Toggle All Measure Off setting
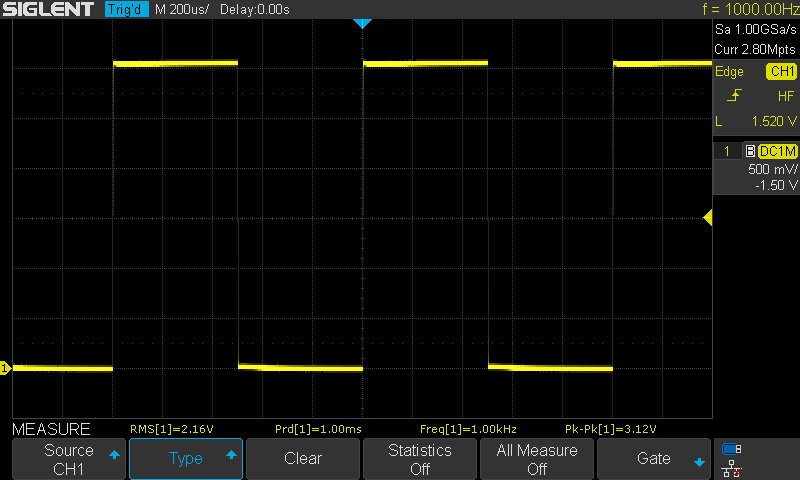800x480 pixels. pos(537,459)
